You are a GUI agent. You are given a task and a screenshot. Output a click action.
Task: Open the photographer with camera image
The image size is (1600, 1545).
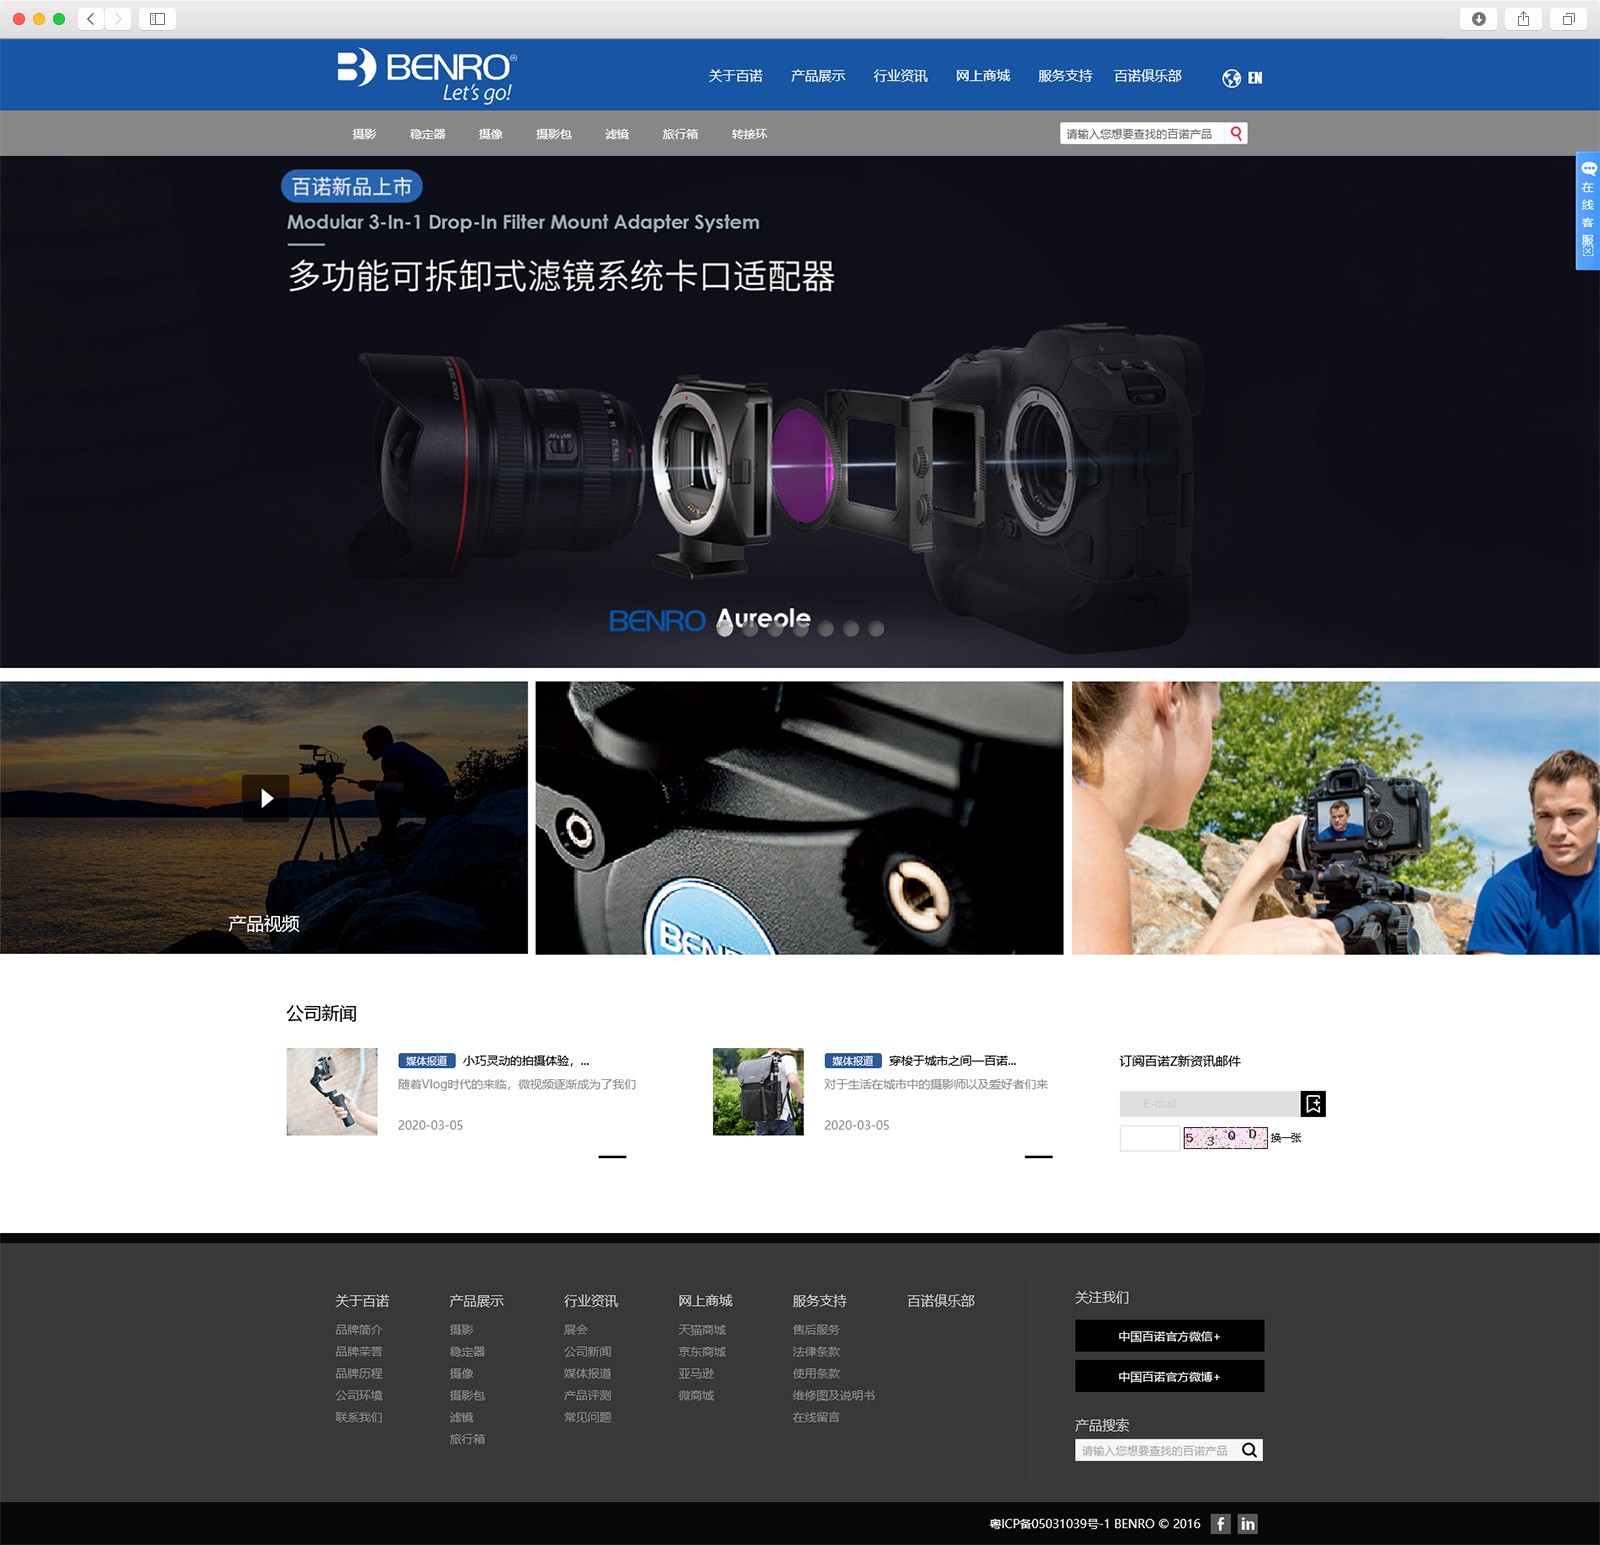1335,818
